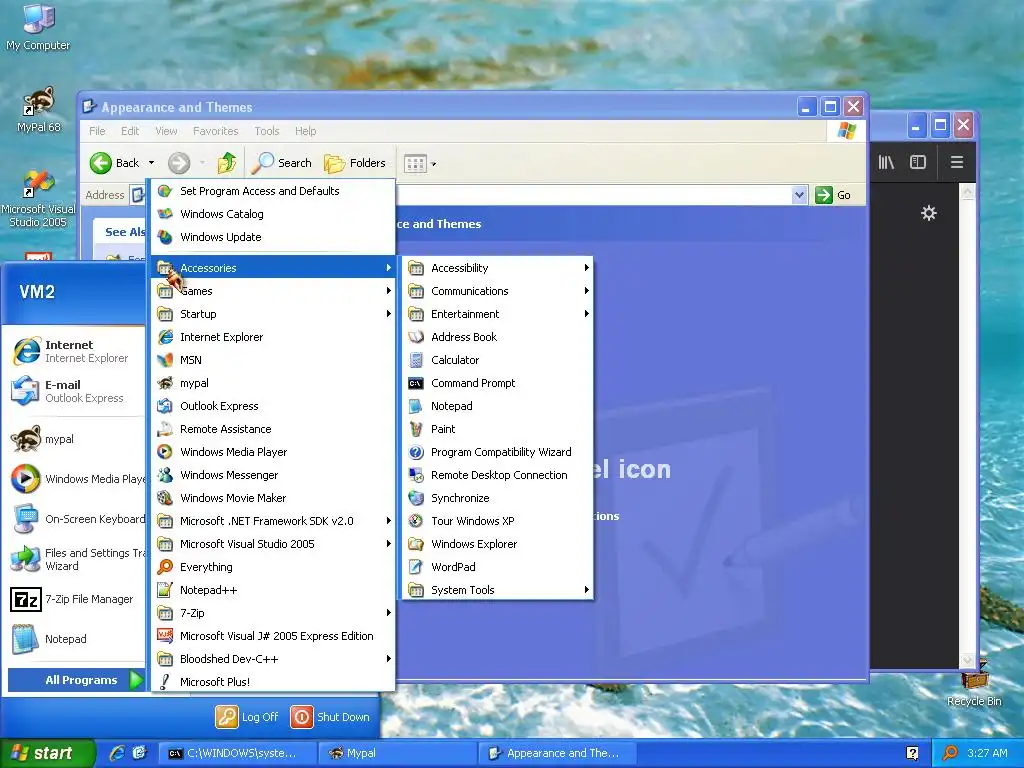Open Set Program Access and Defaults

click(x=273, y=191)
